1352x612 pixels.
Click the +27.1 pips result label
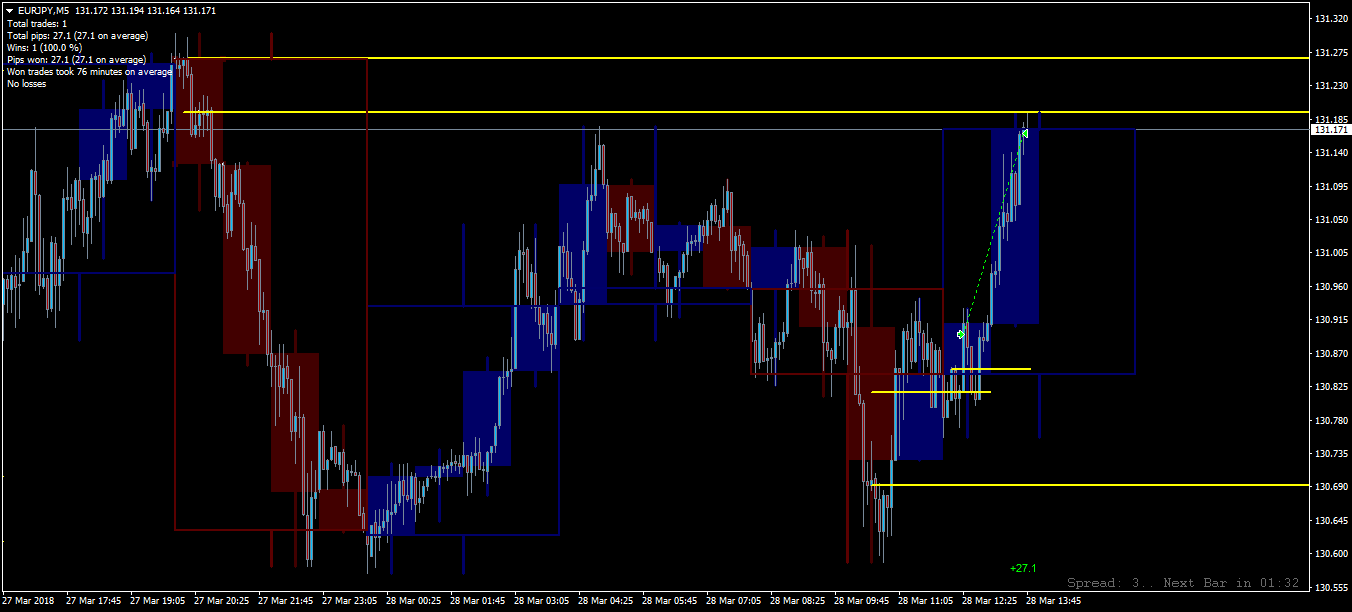click(x=1023, y=568)
